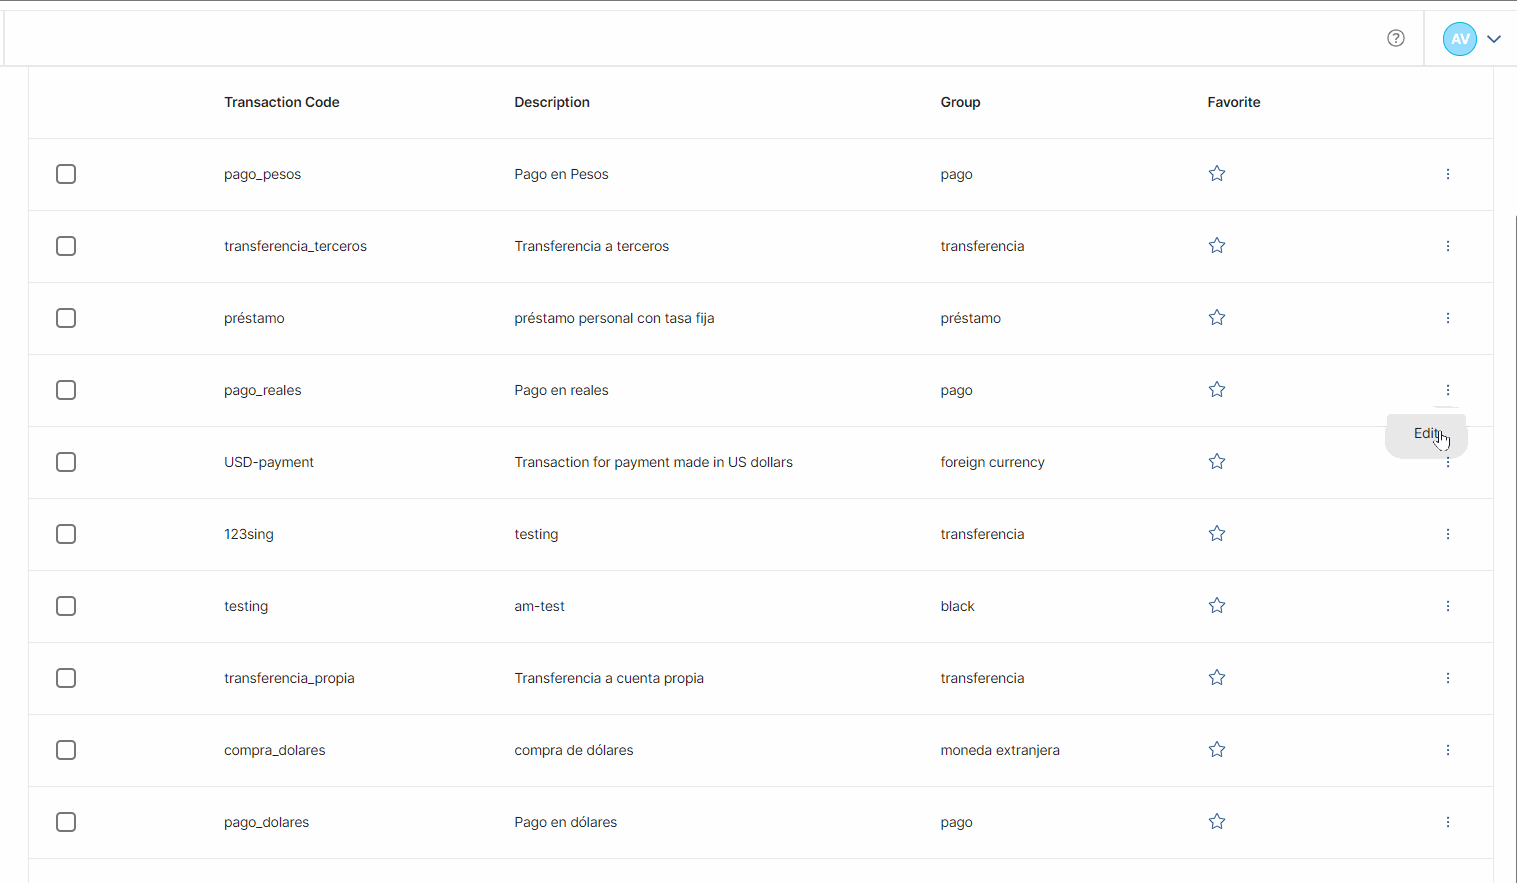
Task: Expand actions menu for transferencia_terceros row
Action: pos(1448,246)
